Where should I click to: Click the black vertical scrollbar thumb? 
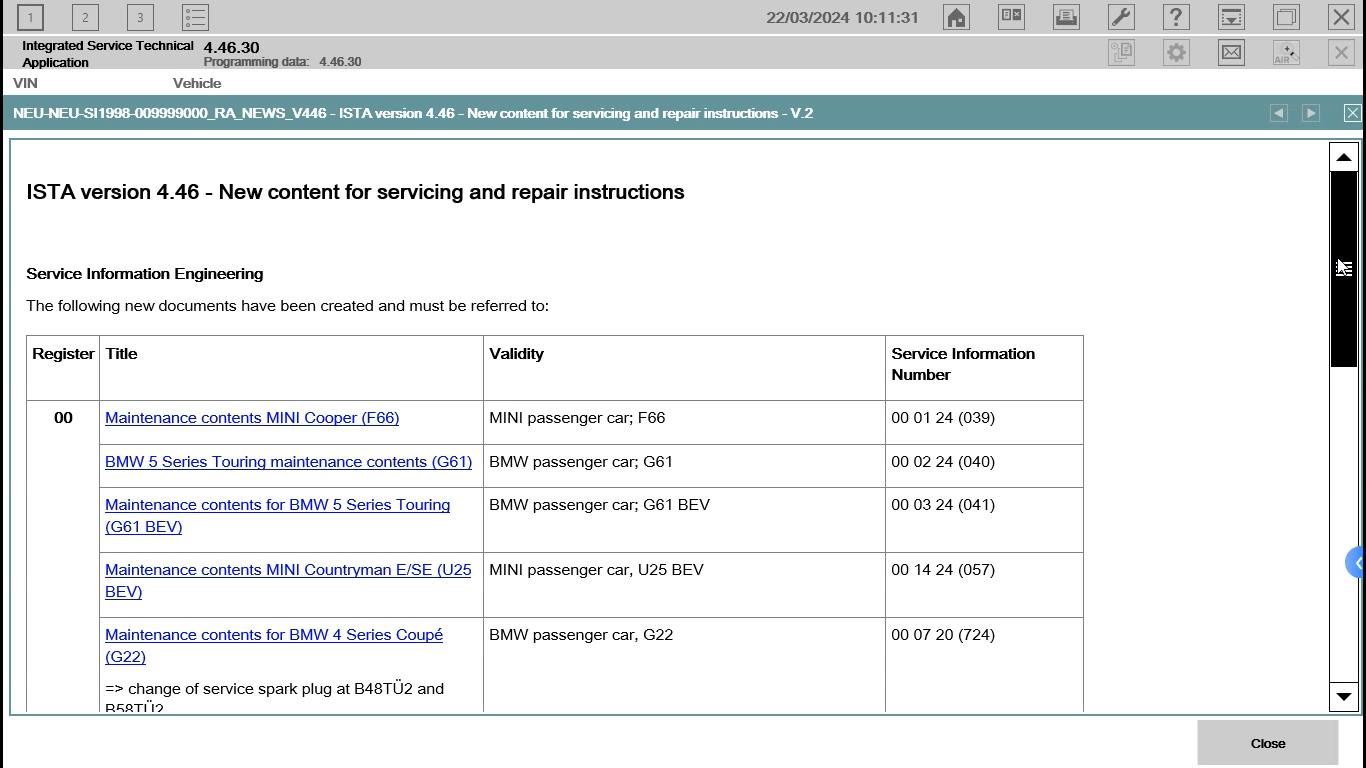click(1343, 269)
